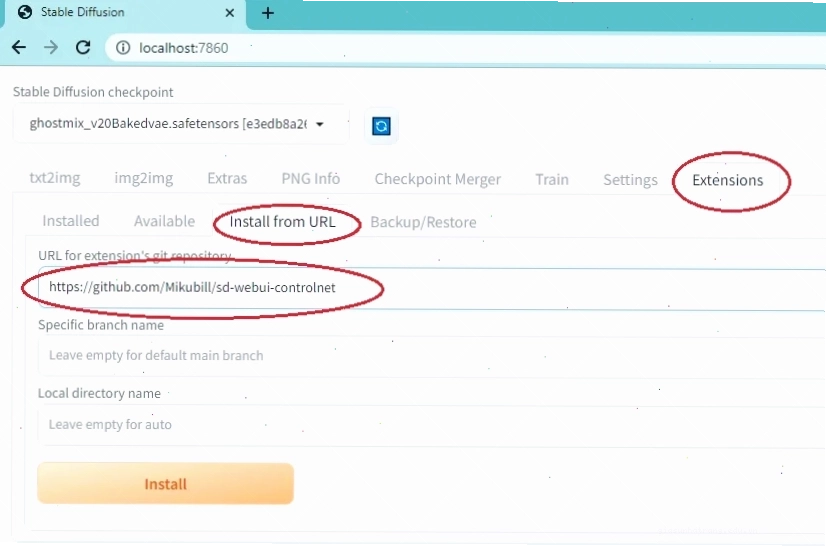
Task: Open the Checkpoint Merger tab
Action: (x=438, y=180)
